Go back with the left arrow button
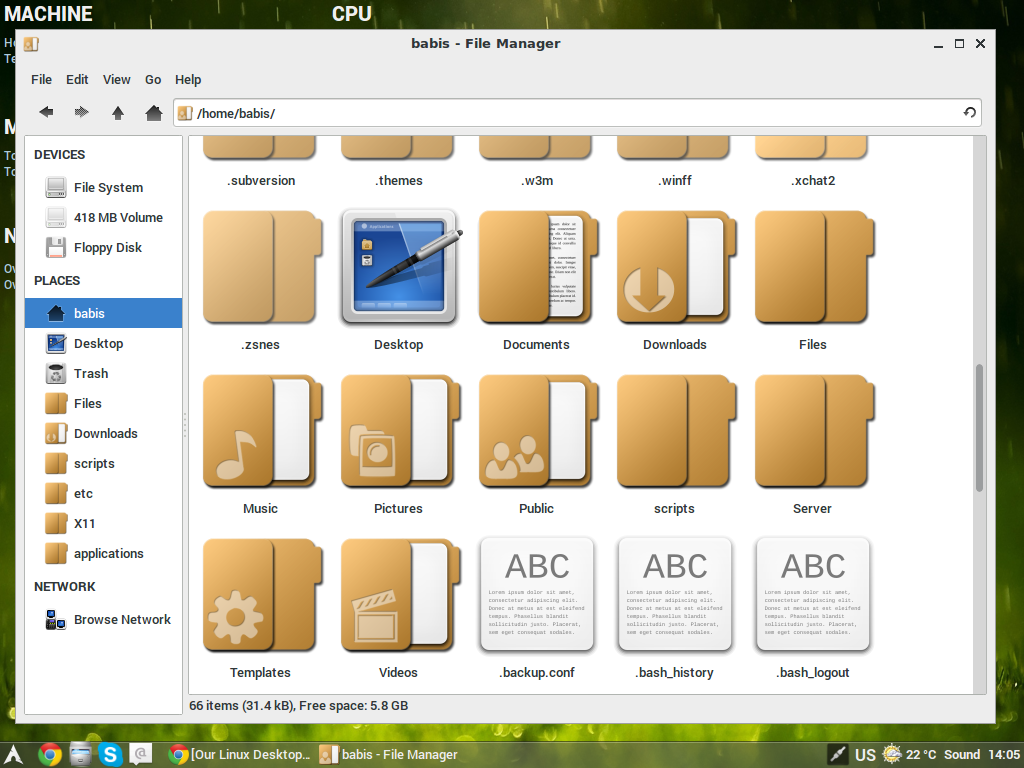Viewport: 1024px width, 768px height. 46,112
